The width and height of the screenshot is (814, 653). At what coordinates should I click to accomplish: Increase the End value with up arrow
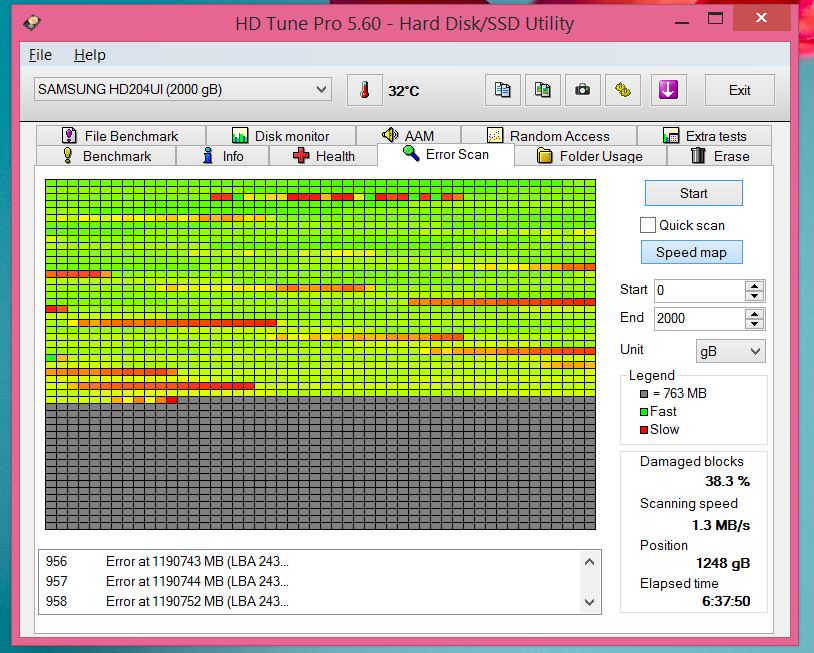pos(754,314)
